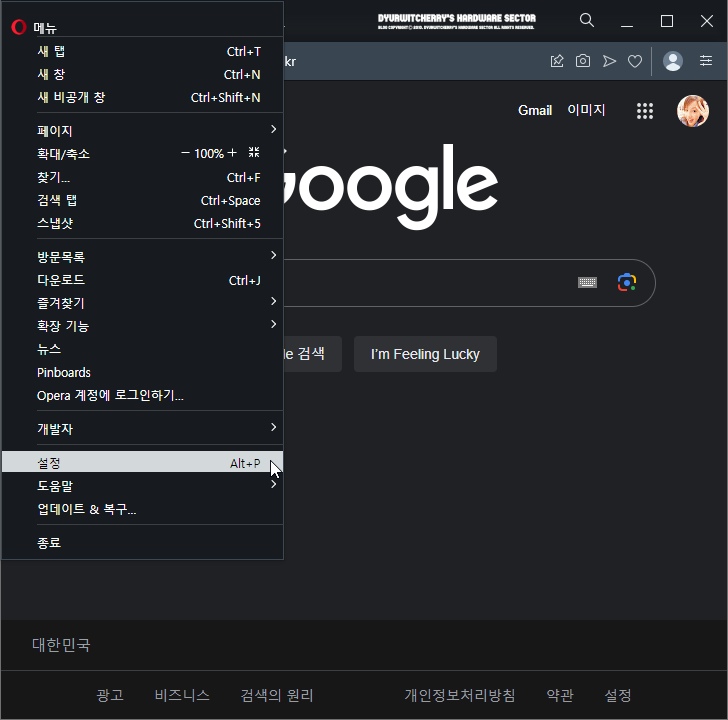Viewport: 728px width, 720px height.
Task: Open Easy Setup sliders icon
Action: (x=706, y=60)
